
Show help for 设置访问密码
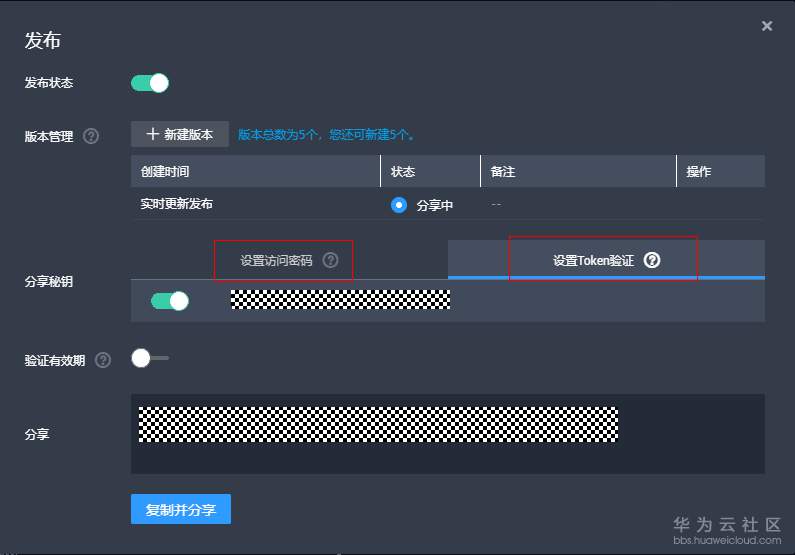(x=331, y=261)
